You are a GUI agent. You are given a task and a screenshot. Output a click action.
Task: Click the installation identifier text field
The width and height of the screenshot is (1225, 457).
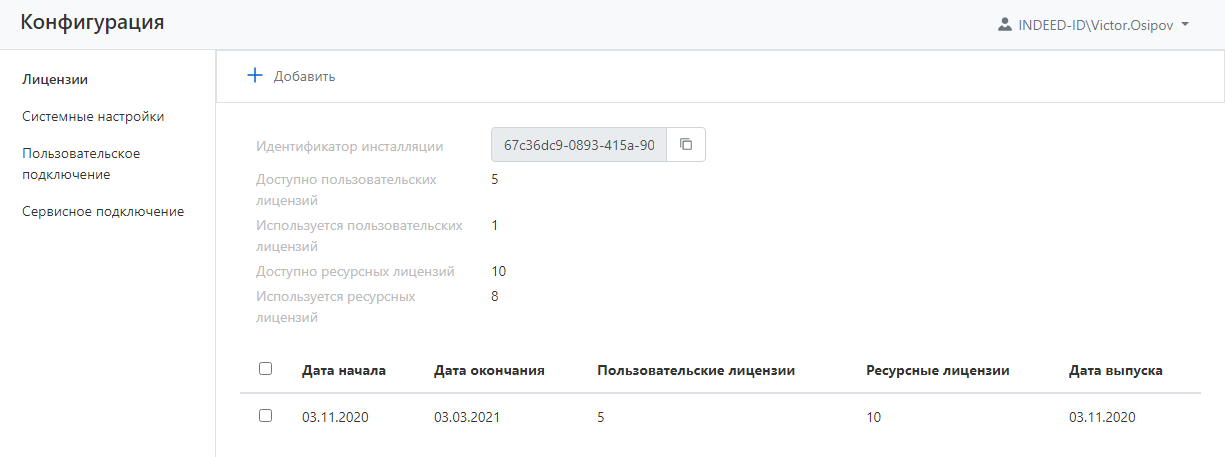(x=579, y=145)
